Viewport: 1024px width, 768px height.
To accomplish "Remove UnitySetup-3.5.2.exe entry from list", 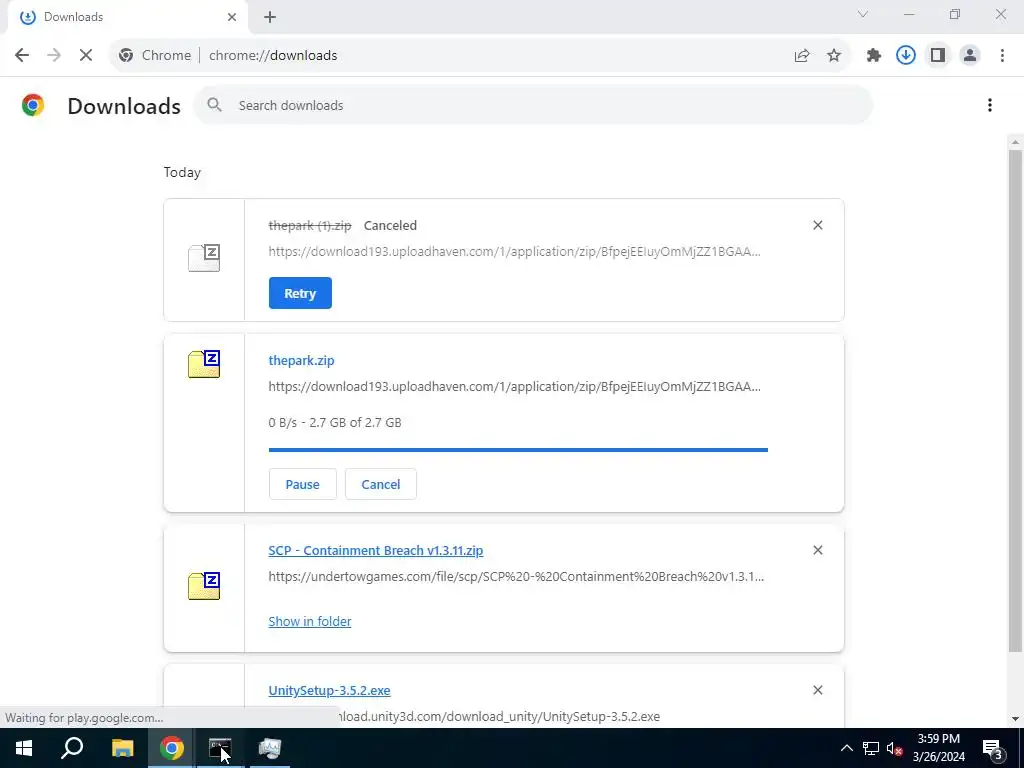I will coord(818,690).
